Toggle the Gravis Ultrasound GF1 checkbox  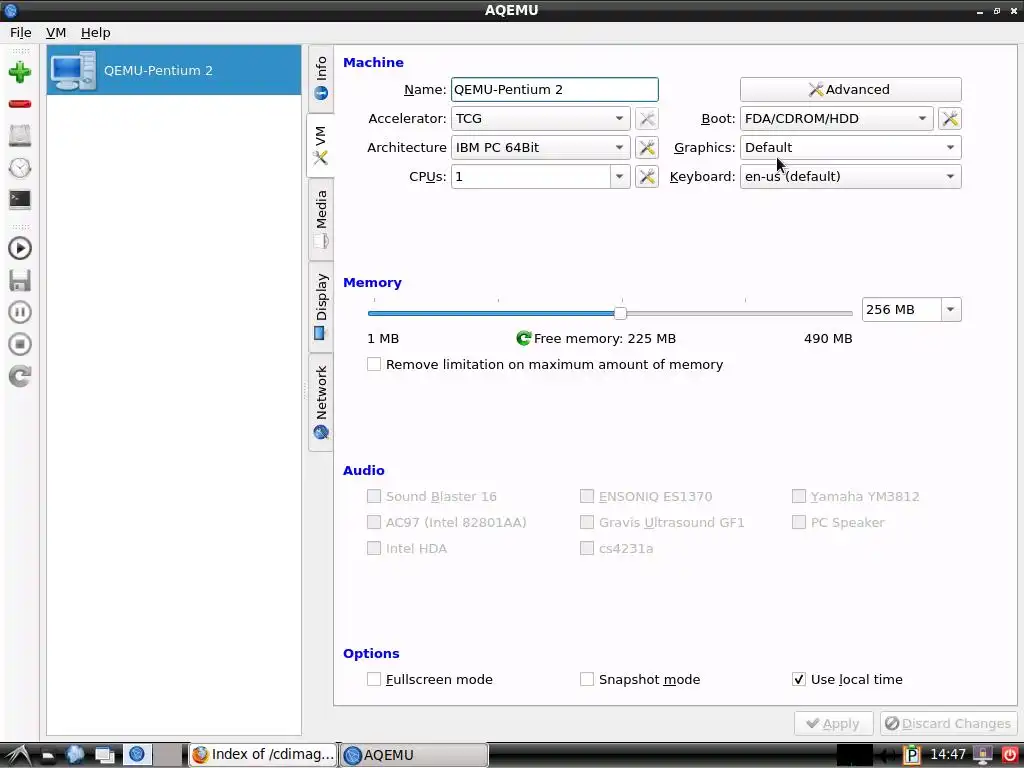[586, 522]
